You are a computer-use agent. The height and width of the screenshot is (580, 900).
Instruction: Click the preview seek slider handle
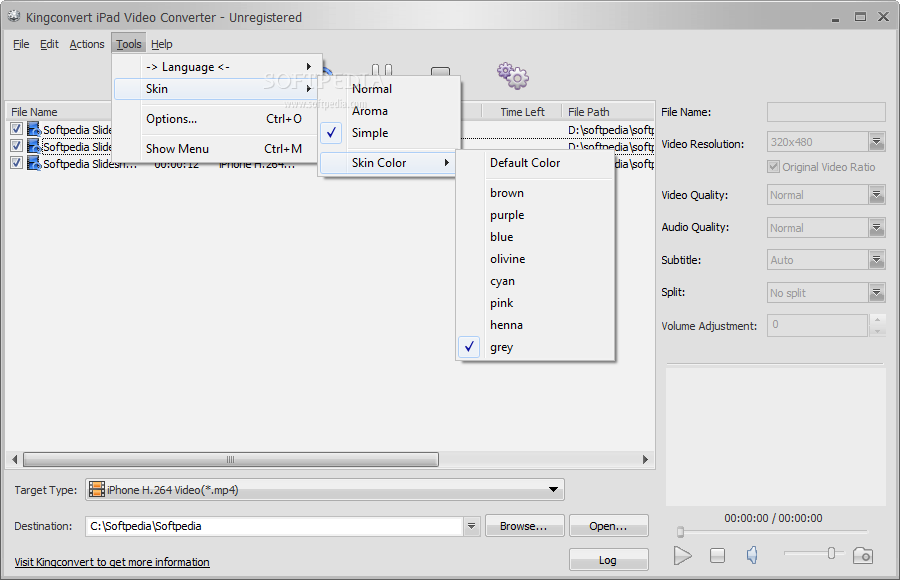pos(680,532)
